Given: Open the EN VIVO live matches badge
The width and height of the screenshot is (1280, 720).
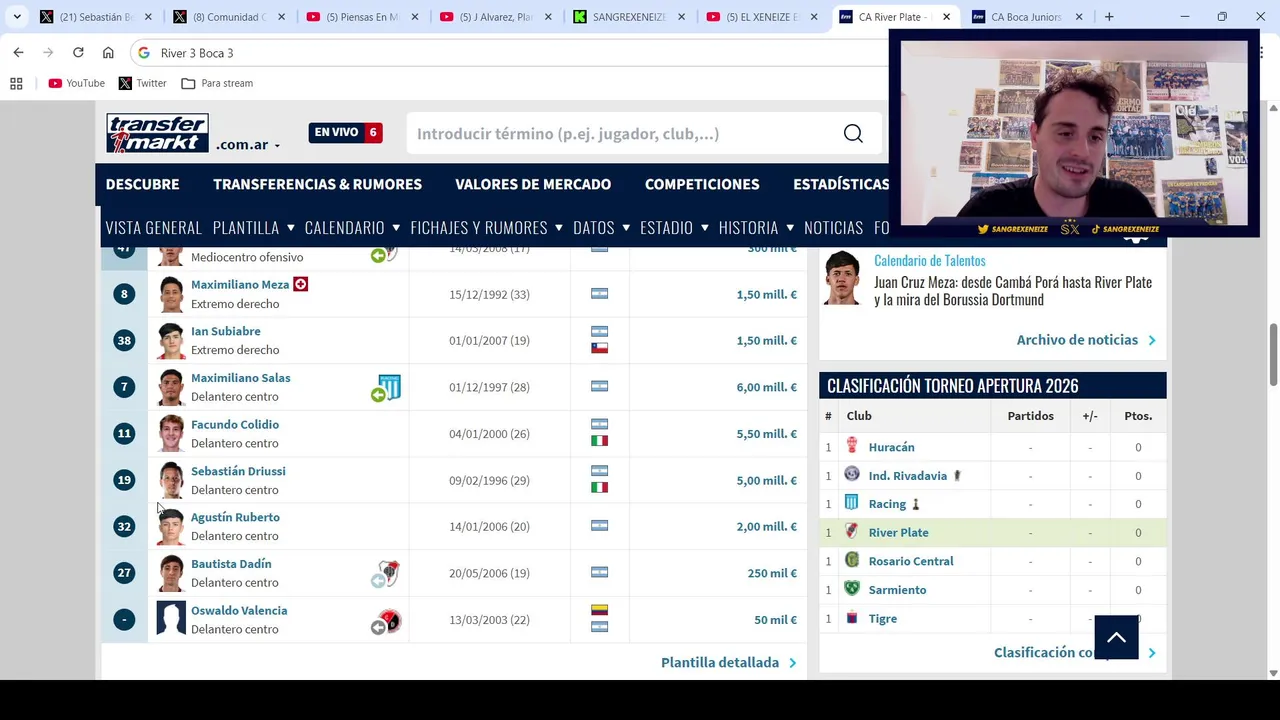Looking at the screenshot, I should point(345,132).
